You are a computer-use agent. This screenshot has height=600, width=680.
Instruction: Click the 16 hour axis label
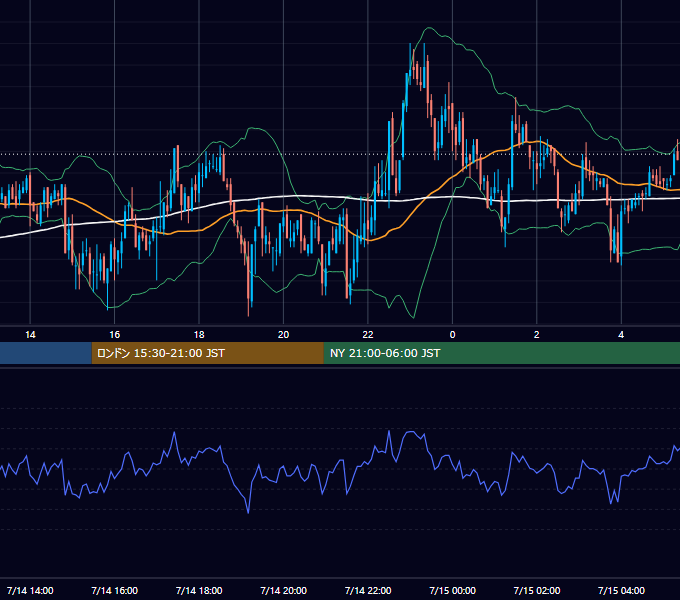point(114,335)
